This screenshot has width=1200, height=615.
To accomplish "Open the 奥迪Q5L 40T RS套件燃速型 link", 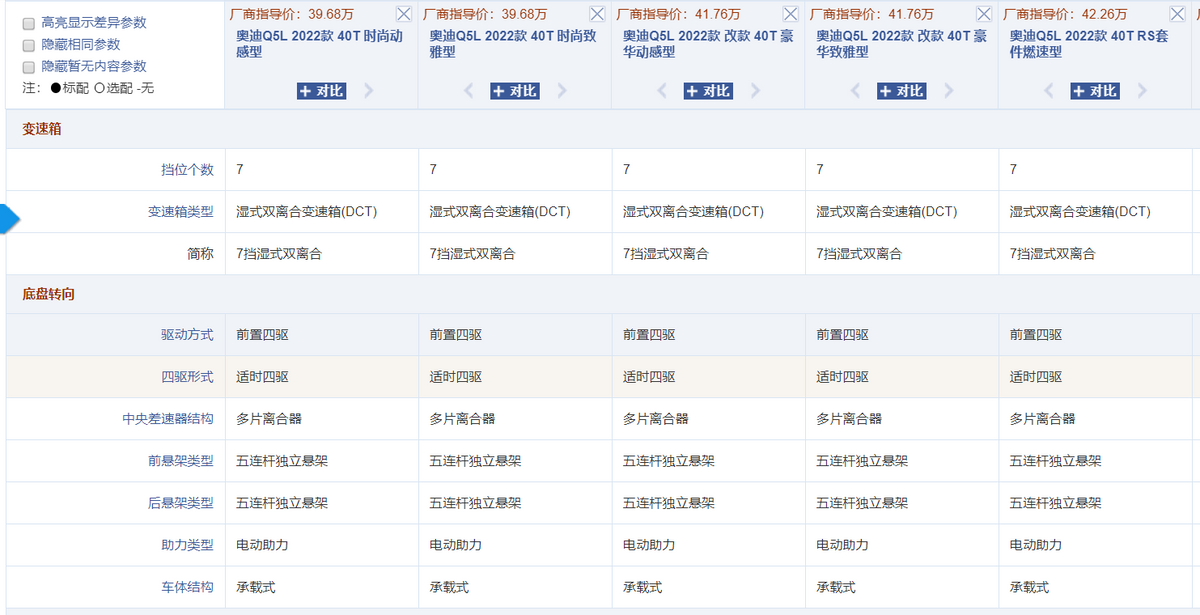I will pos(1087,43).
